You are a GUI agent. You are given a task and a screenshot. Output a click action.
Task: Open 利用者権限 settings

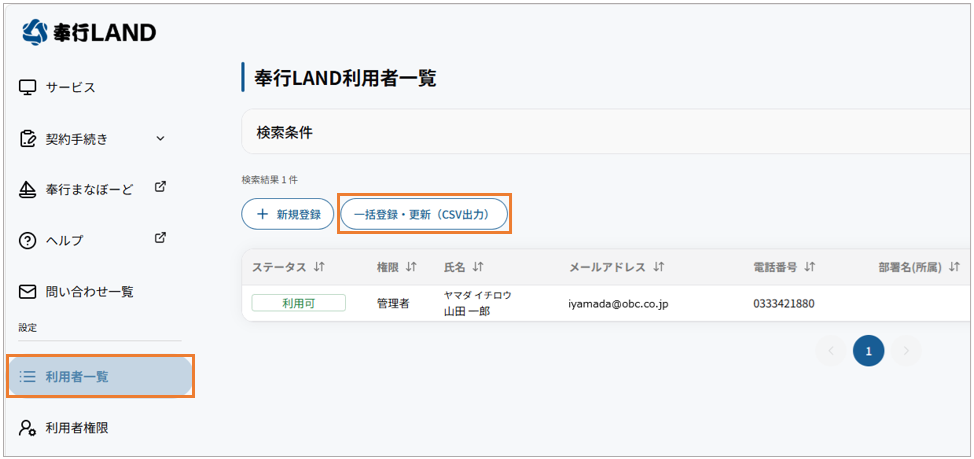(x=77, y=427)
